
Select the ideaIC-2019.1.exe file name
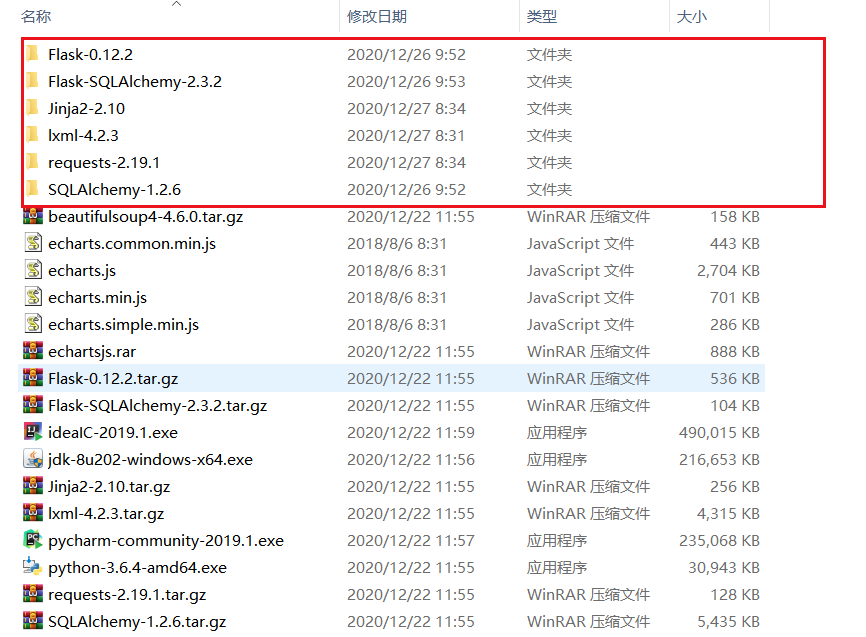pyautogui.click(x=113, y=433)
